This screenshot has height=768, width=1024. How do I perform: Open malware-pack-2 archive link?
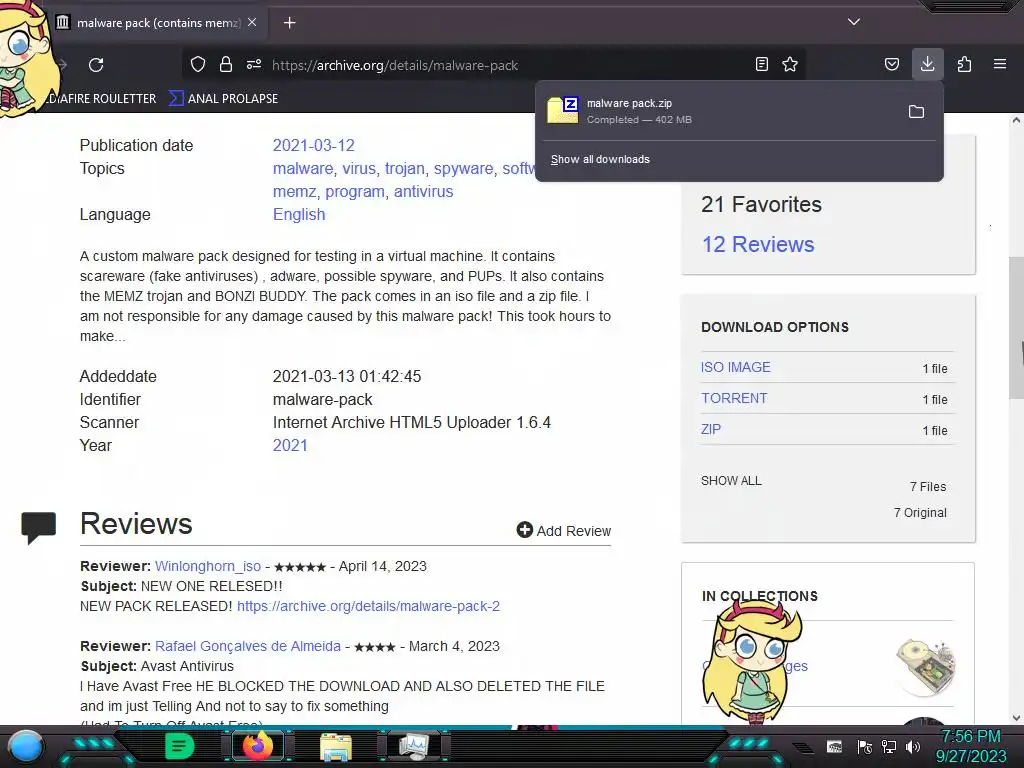point(368,606)
